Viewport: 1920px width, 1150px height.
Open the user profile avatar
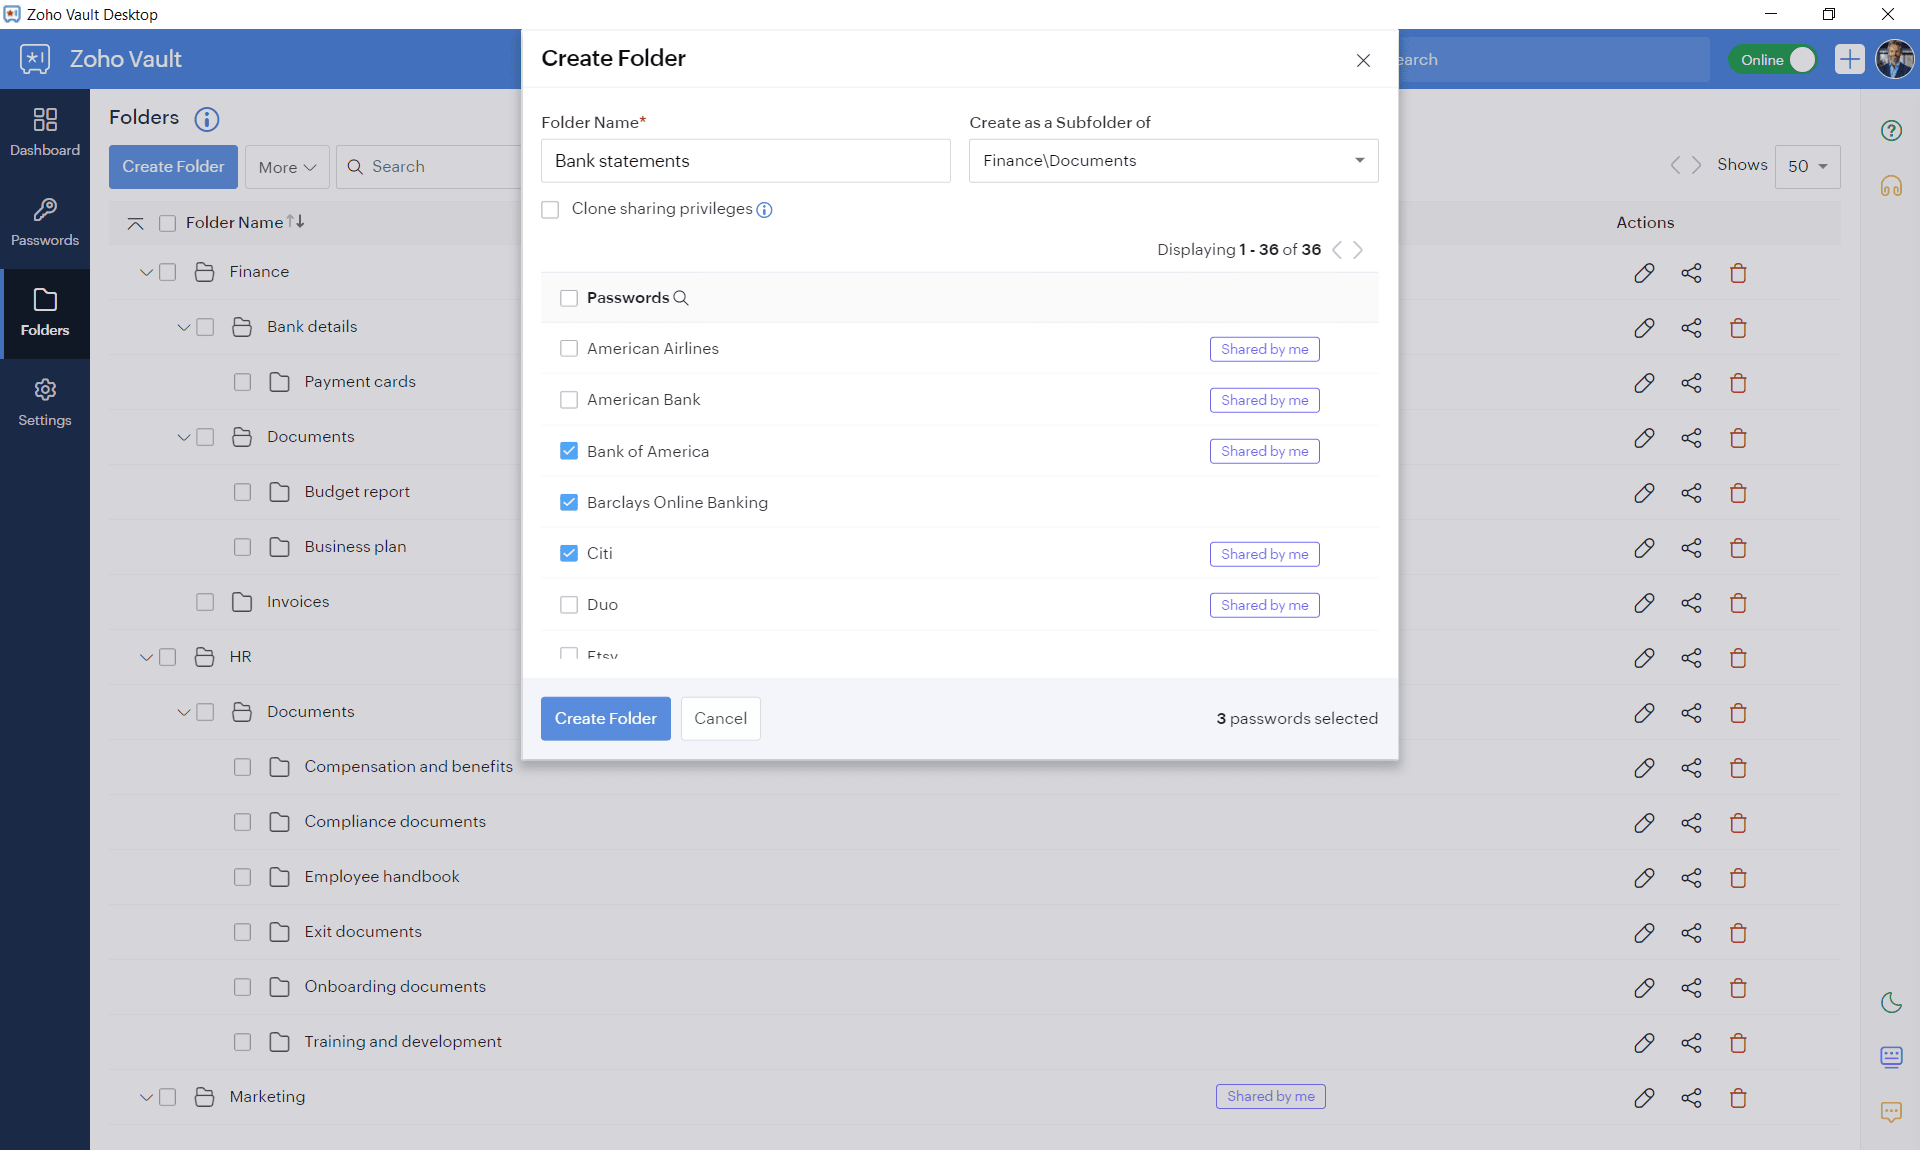point(1894,59)
